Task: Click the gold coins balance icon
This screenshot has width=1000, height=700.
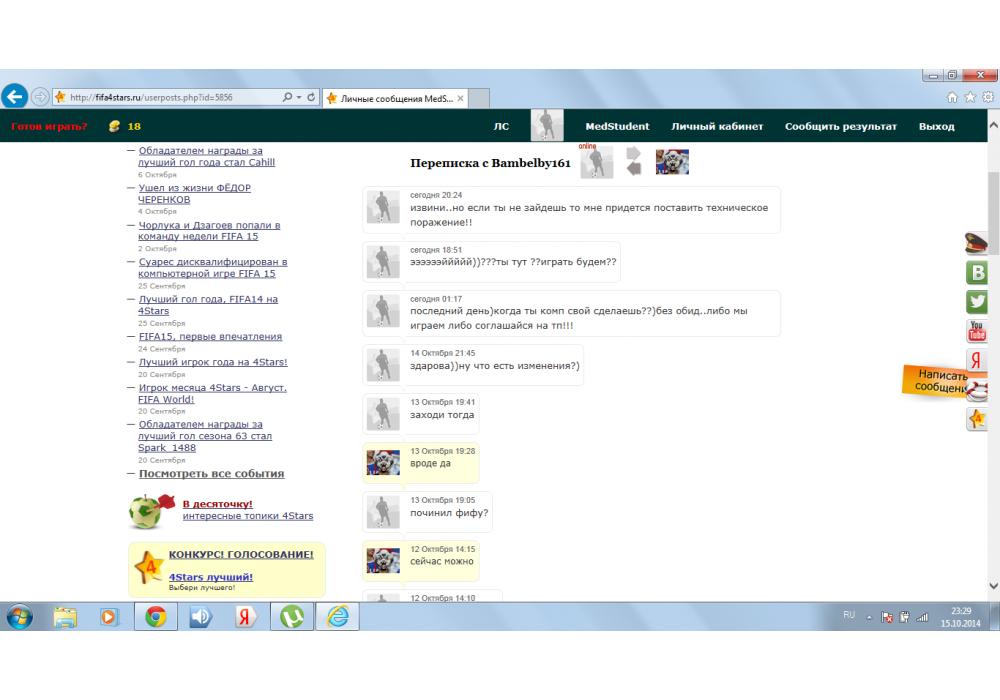Action: pos(114,127)
